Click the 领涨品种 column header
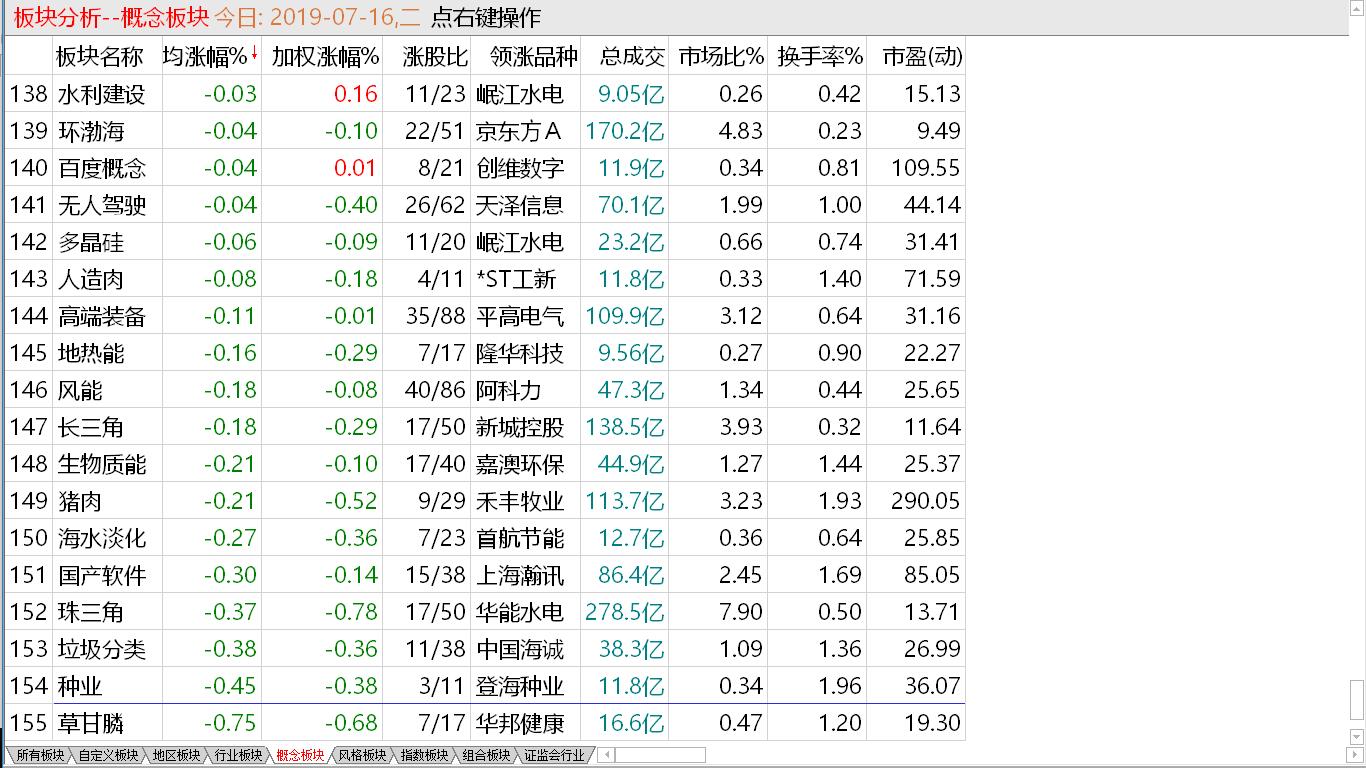 pyautogui.click(x=526, y=56)
